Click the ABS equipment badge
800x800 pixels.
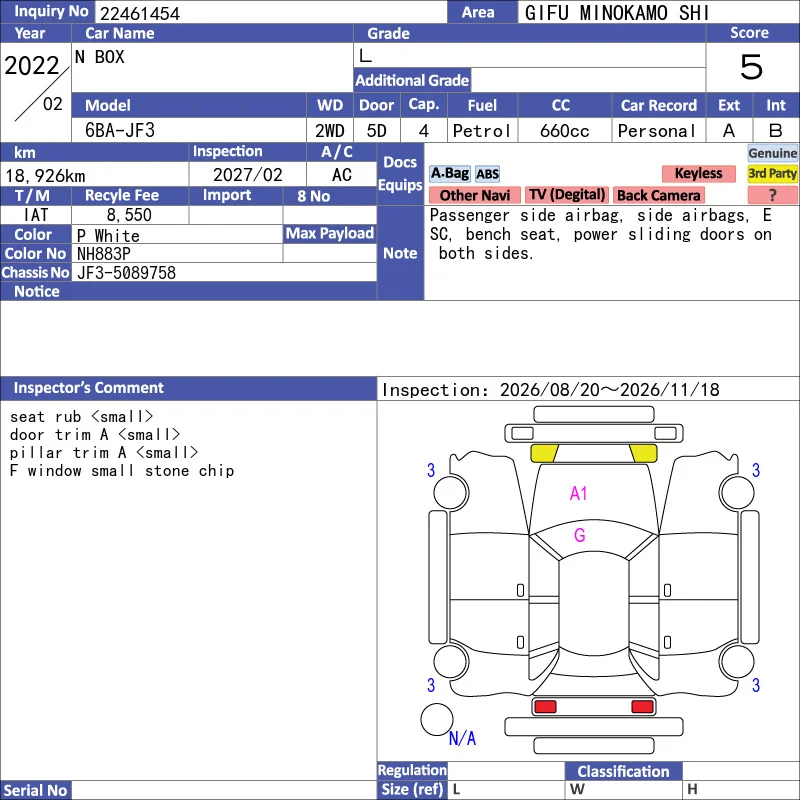[487, 174]
